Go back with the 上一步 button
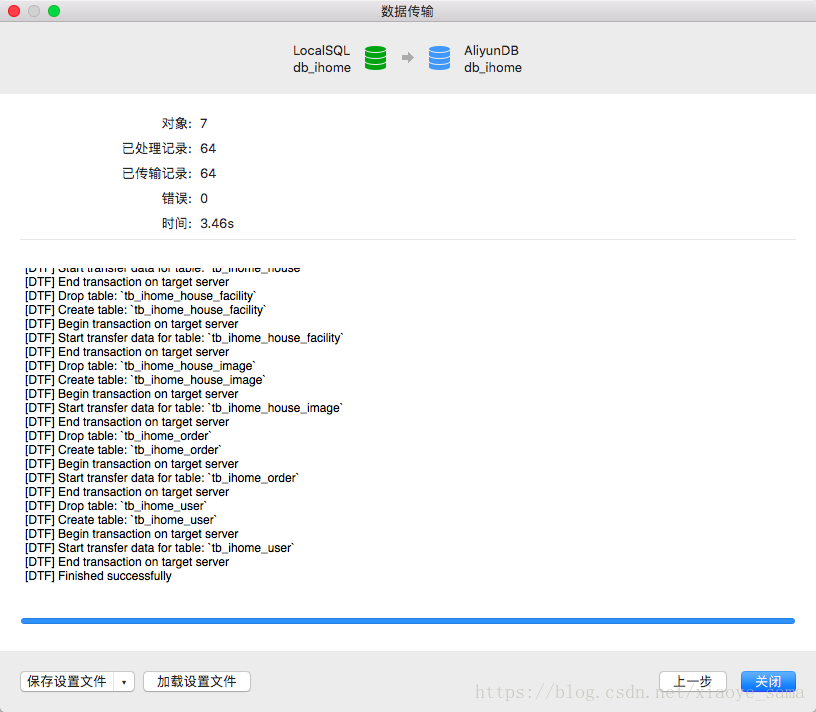Screen dimensions: 816x712 click(693, 682)
